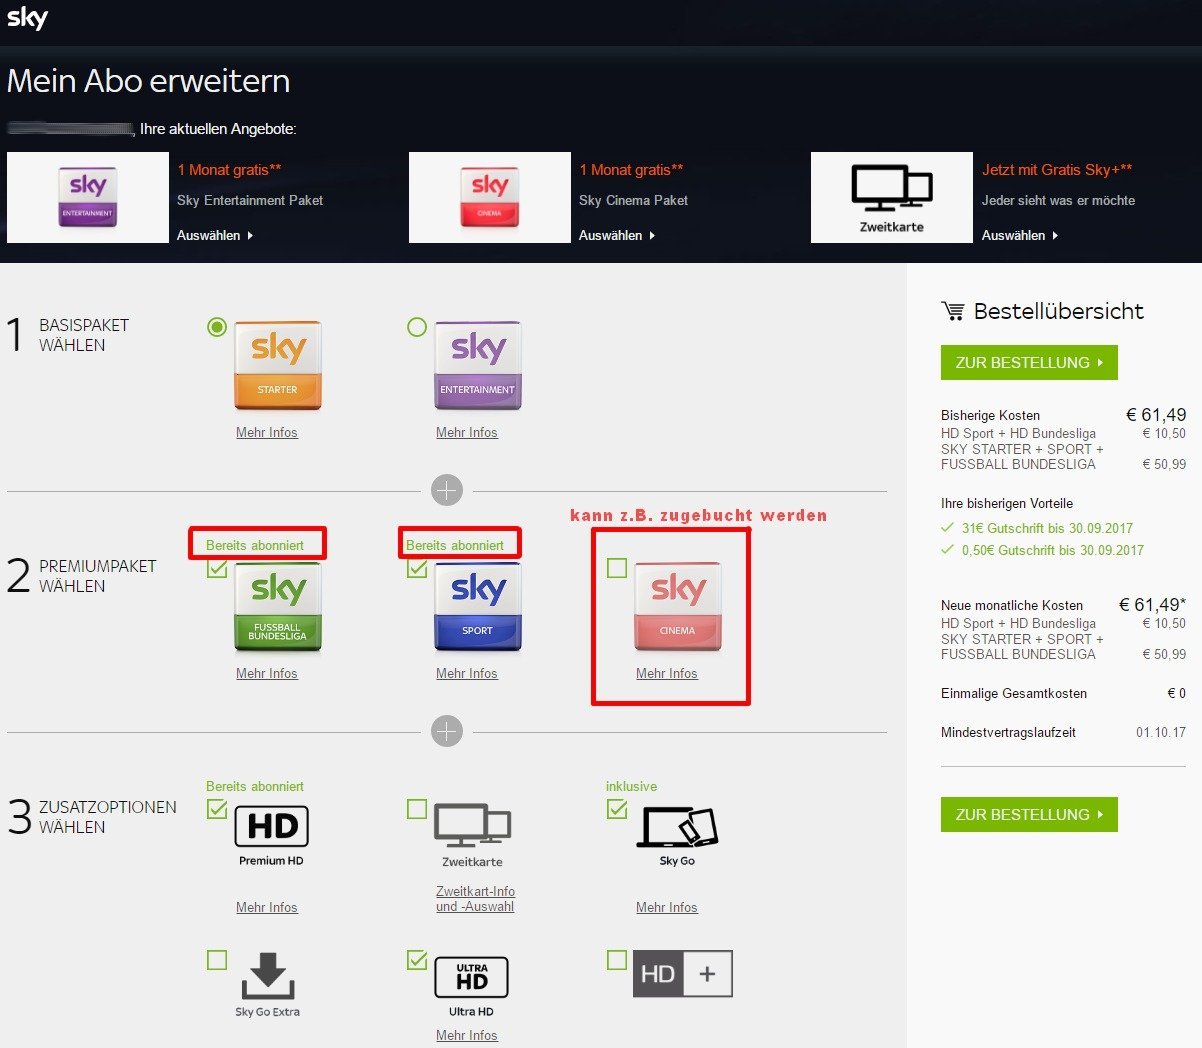1202x1048 pixels.
Task: Click the 'Einmalige Gesamtkosten' label
Action: (1014, 694)
